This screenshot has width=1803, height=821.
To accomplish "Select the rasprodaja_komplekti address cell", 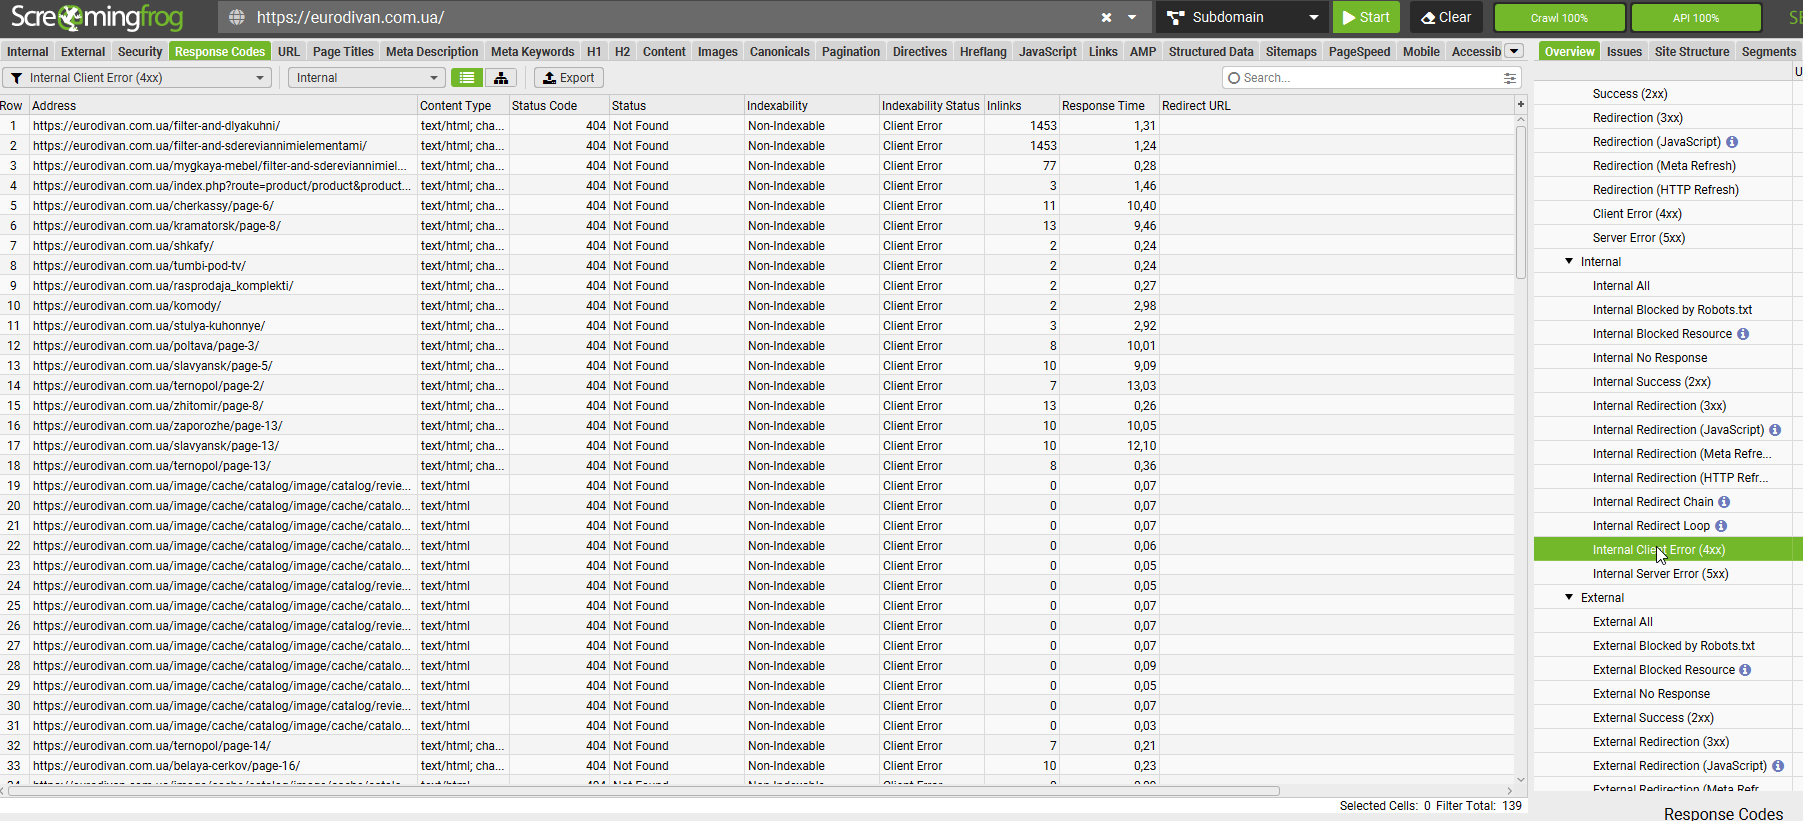I will (223, 286).
